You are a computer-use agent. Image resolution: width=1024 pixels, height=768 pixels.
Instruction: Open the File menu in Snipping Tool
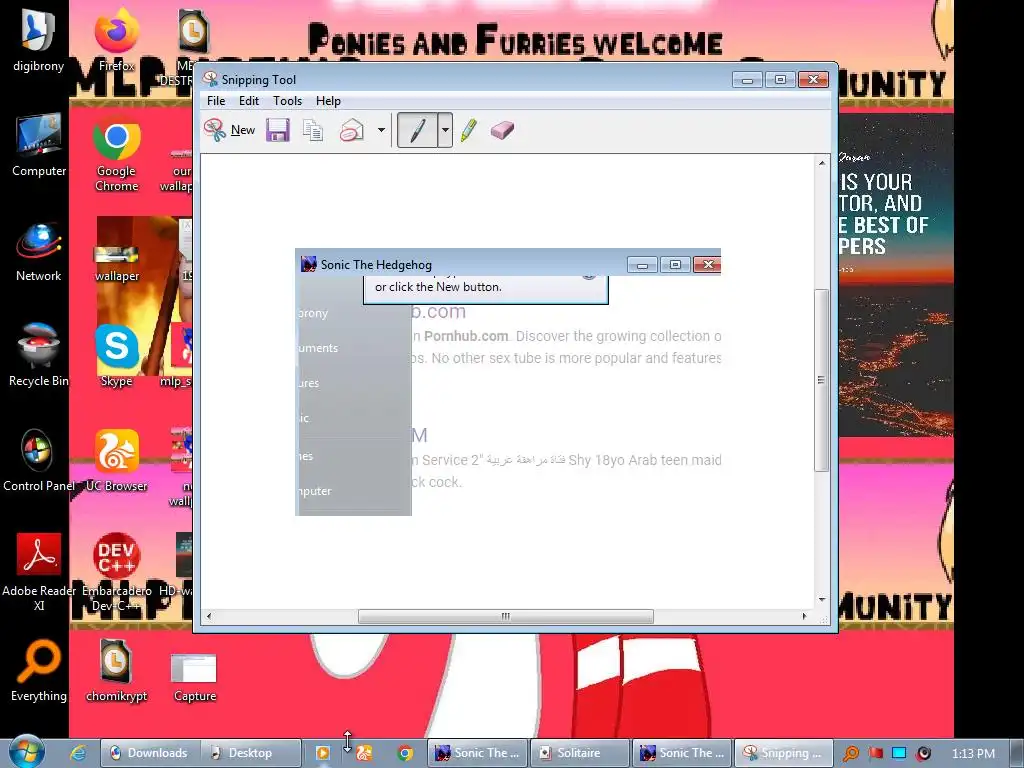(216, 101)
